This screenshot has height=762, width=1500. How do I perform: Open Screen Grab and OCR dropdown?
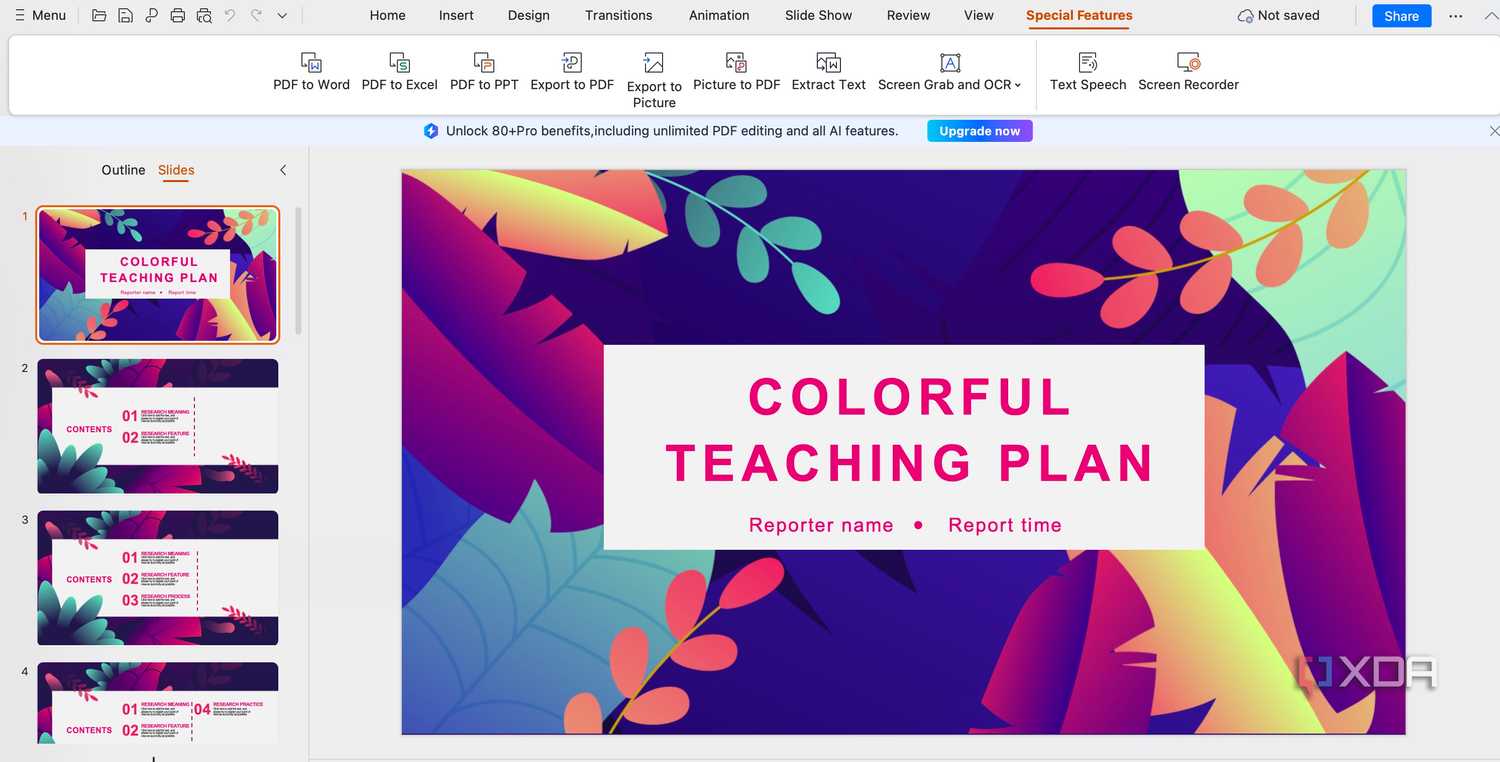click(x=949, y=72)
